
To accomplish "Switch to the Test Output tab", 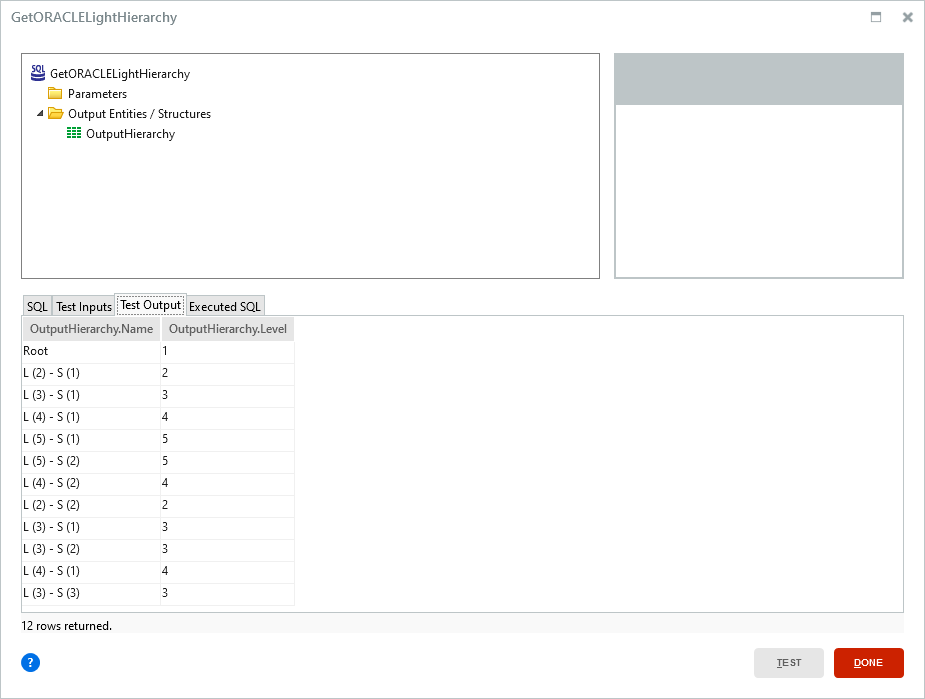I will click(150, 305).
